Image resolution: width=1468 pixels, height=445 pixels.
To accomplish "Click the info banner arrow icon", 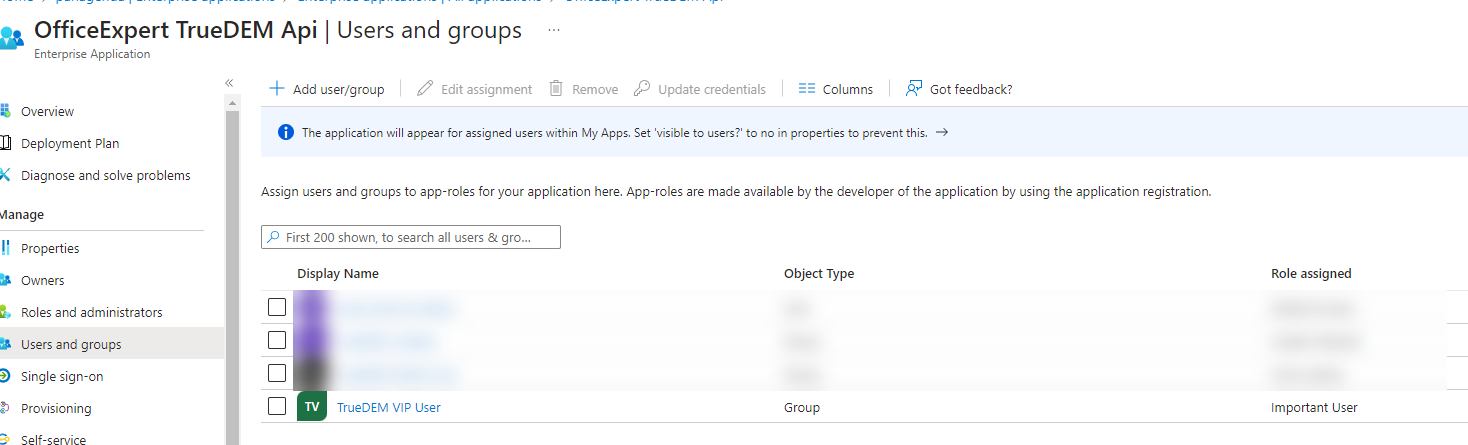I will (941, 132).
